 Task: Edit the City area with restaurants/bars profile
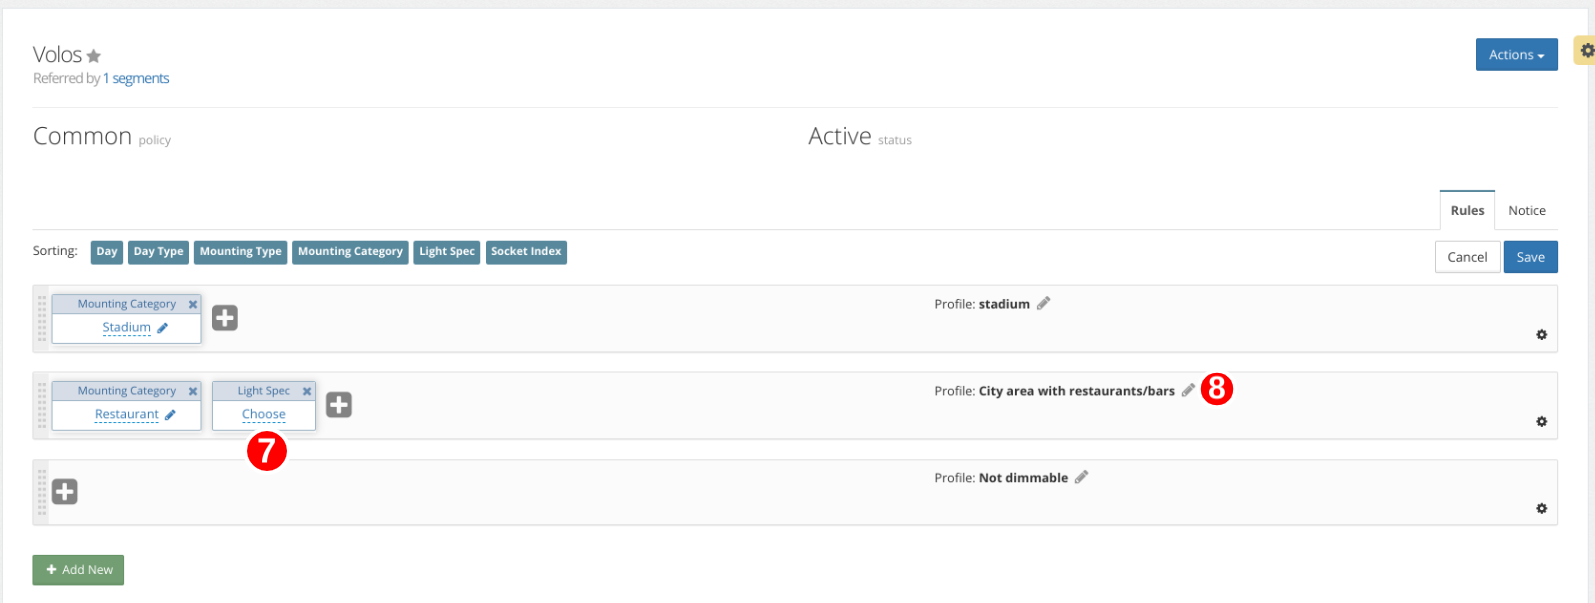tap(1187, 391)
